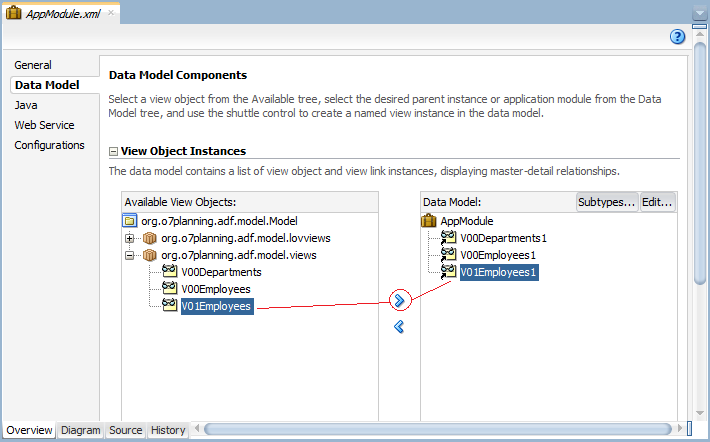Click the Edit... button

pos(657,202)
